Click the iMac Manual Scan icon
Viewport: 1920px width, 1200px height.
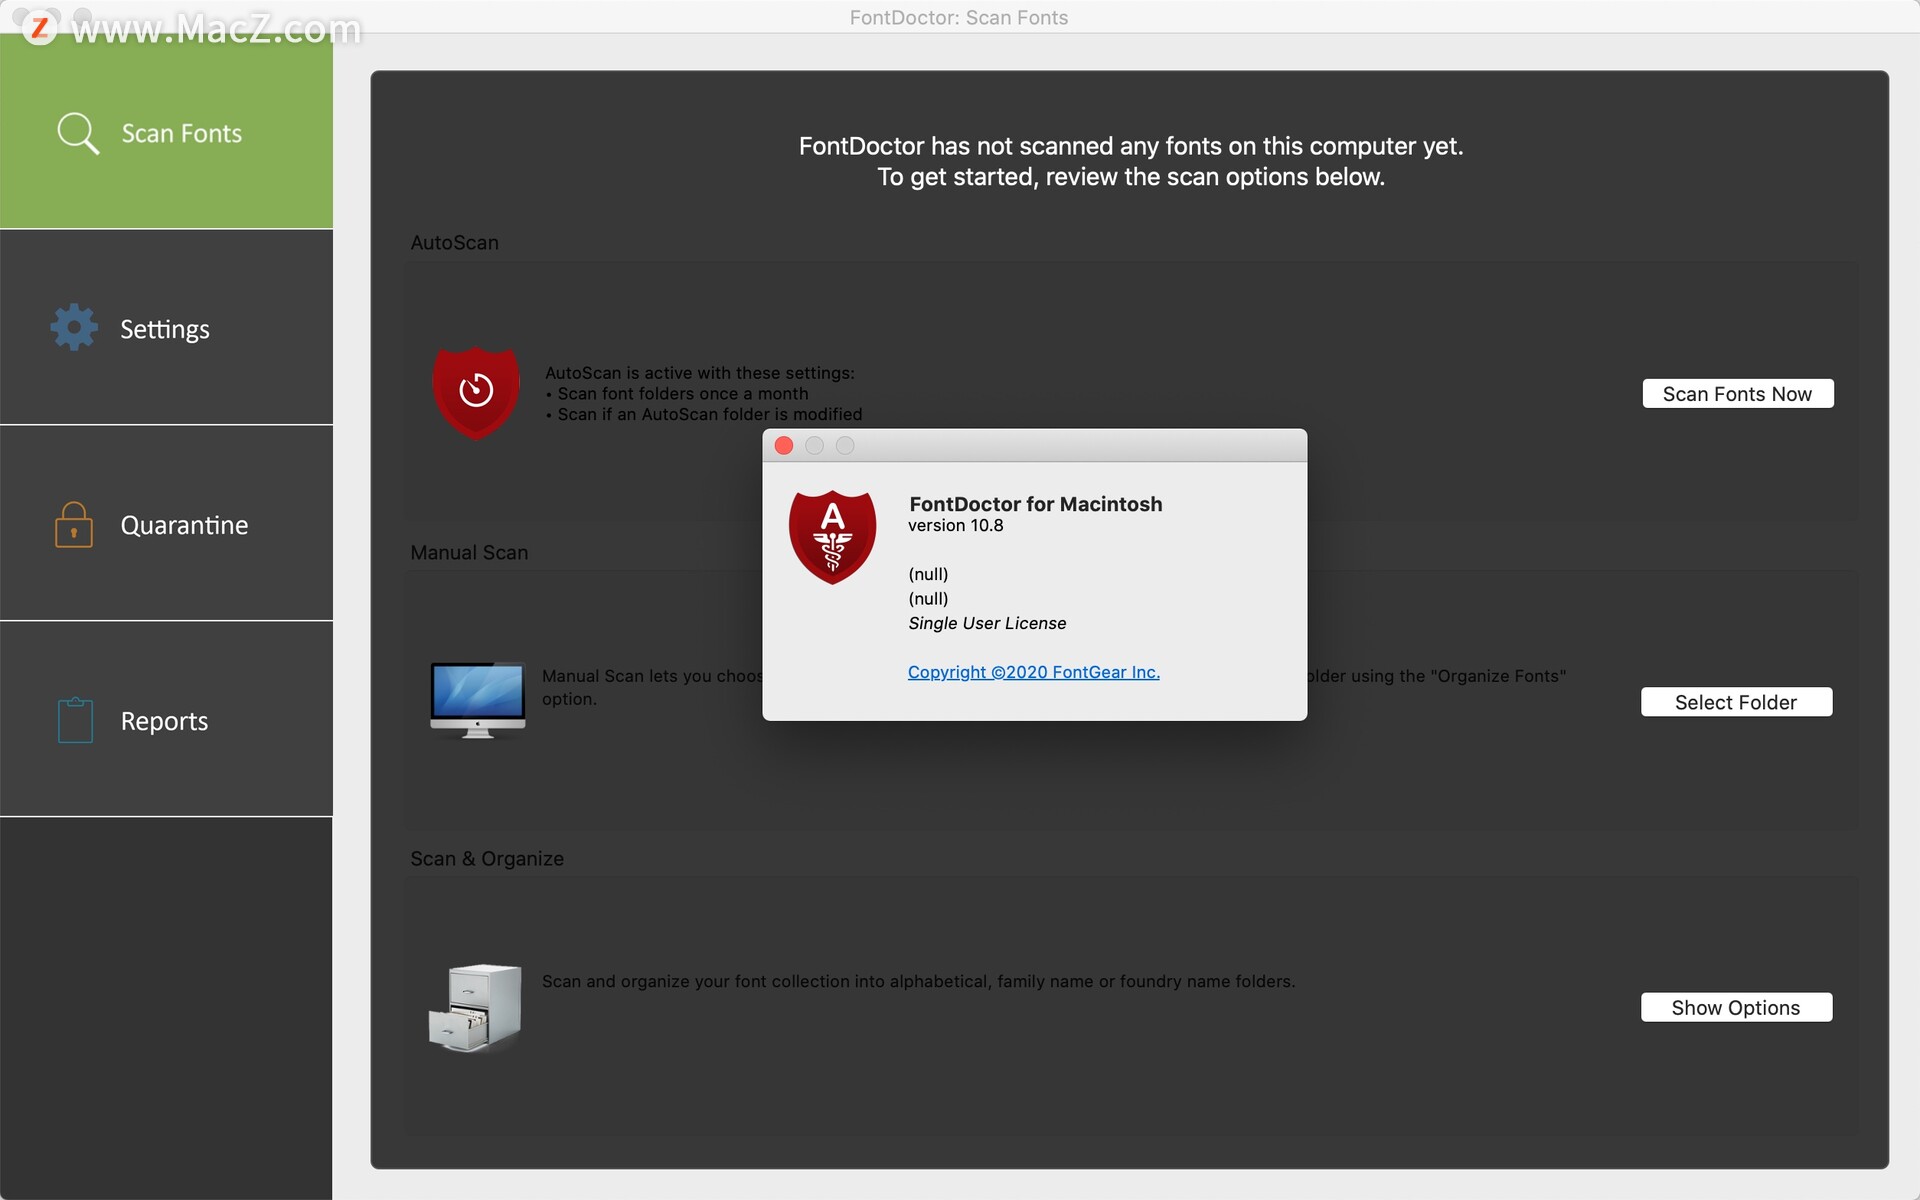click(x=477, y=700)
